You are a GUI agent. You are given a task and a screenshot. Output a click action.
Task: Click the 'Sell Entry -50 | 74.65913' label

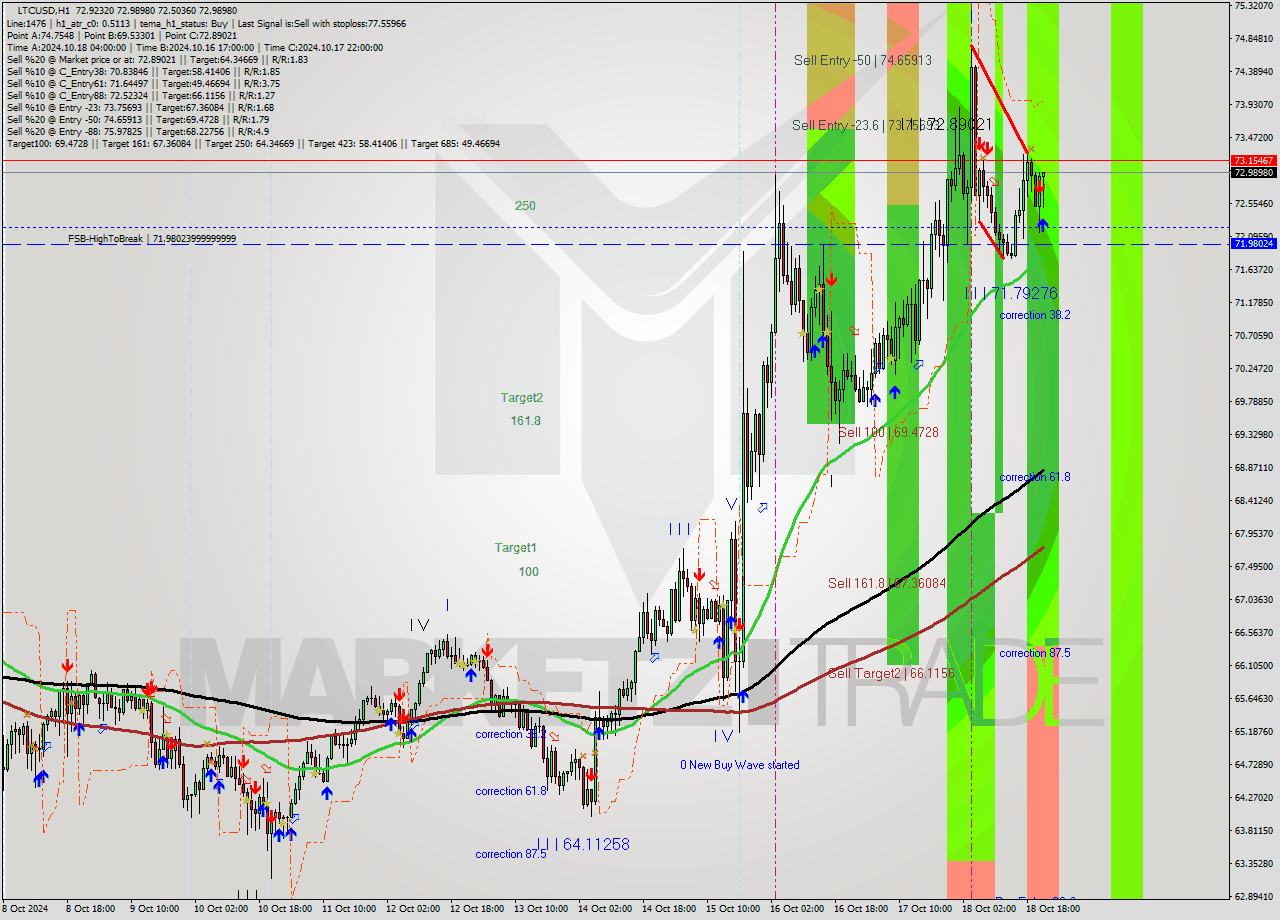pyautogui.click(x=862, y=60)
